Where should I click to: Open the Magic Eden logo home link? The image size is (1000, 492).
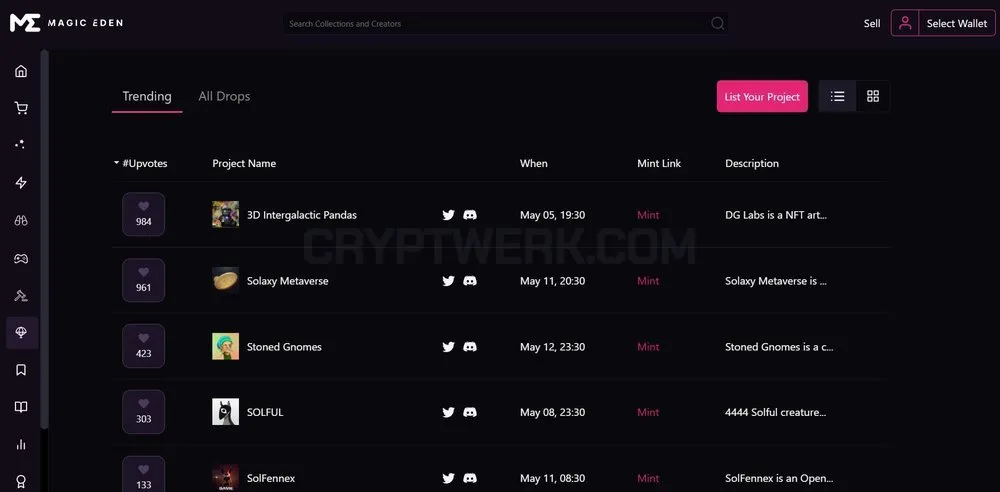(x=66, y=23)
